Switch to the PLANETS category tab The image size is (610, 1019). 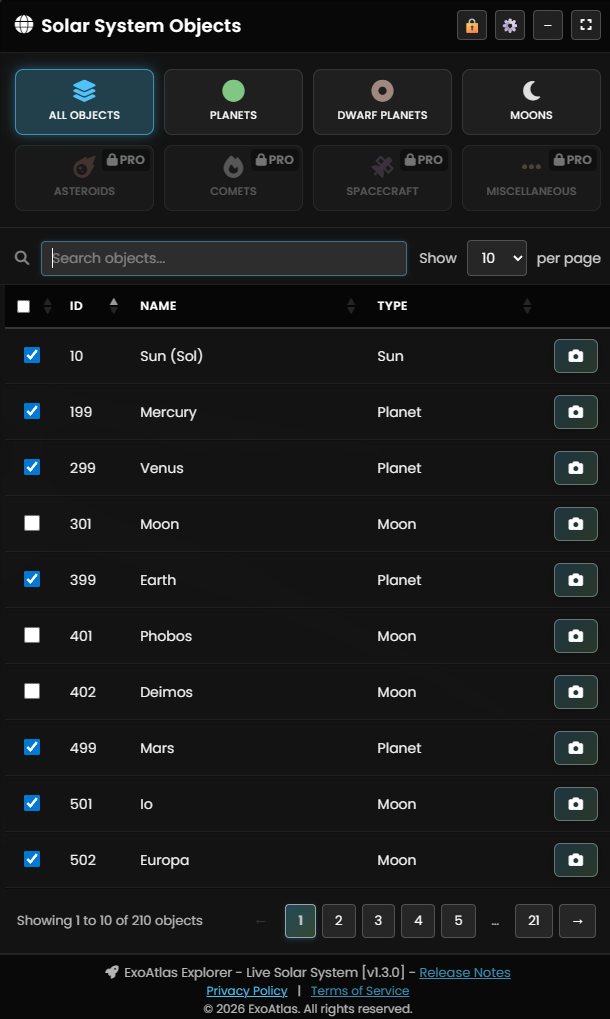[x=233, y=101]
